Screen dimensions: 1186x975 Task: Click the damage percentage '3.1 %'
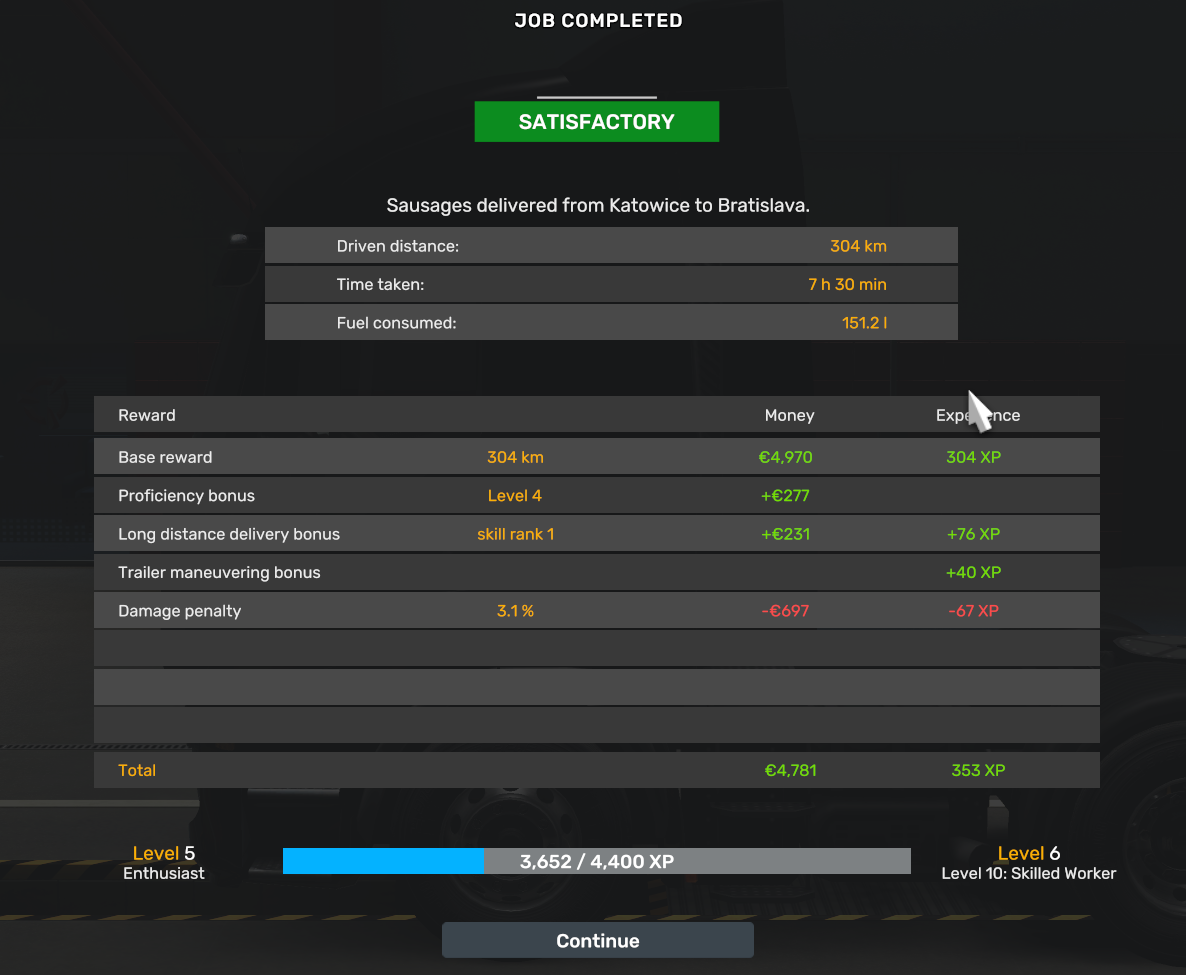[515, 611]
